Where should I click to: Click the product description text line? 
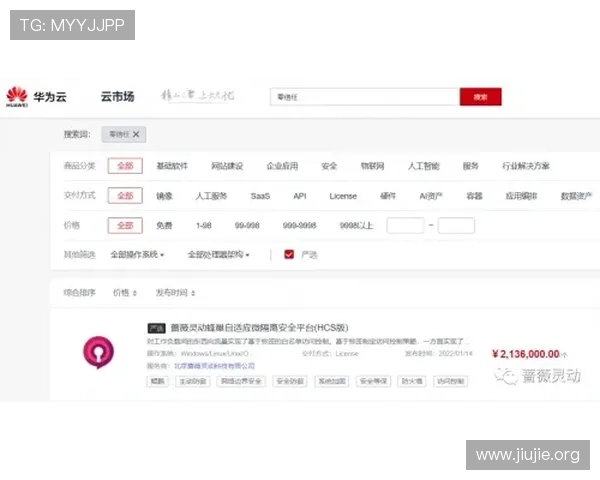click(307, 341)
